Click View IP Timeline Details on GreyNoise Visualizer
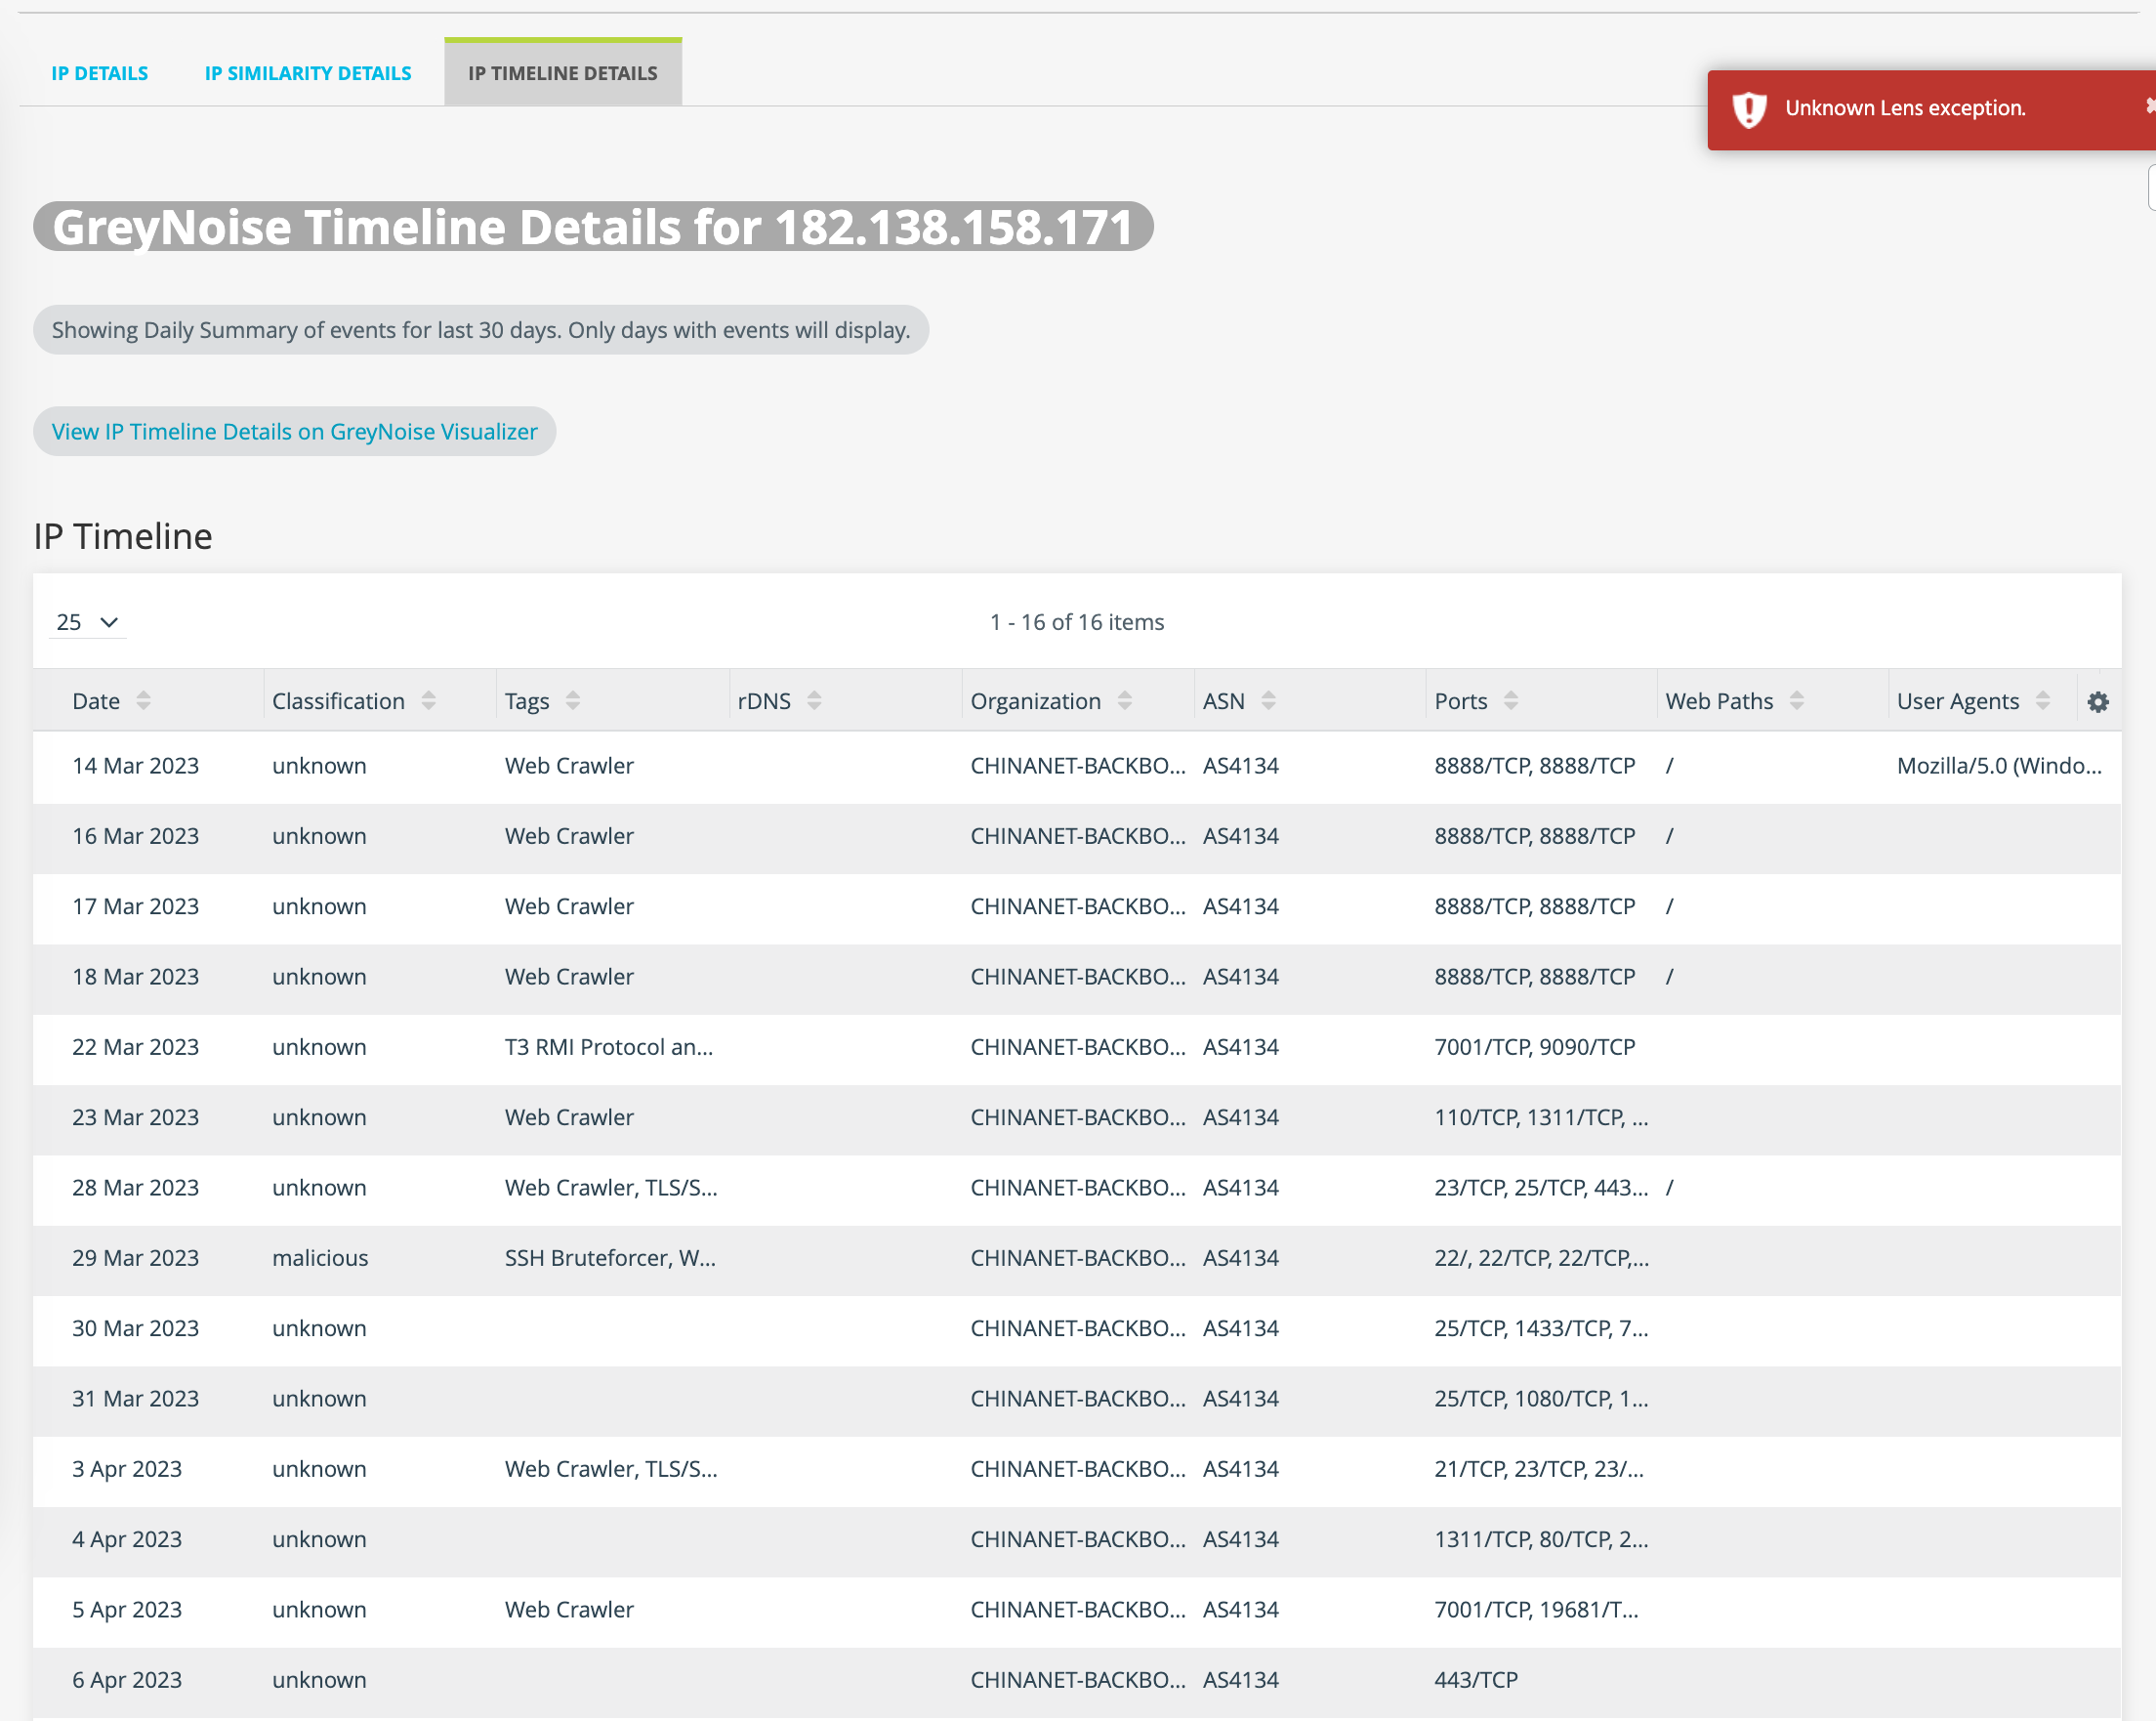The image size is (2156, 1721). click(x=293, y=429)
